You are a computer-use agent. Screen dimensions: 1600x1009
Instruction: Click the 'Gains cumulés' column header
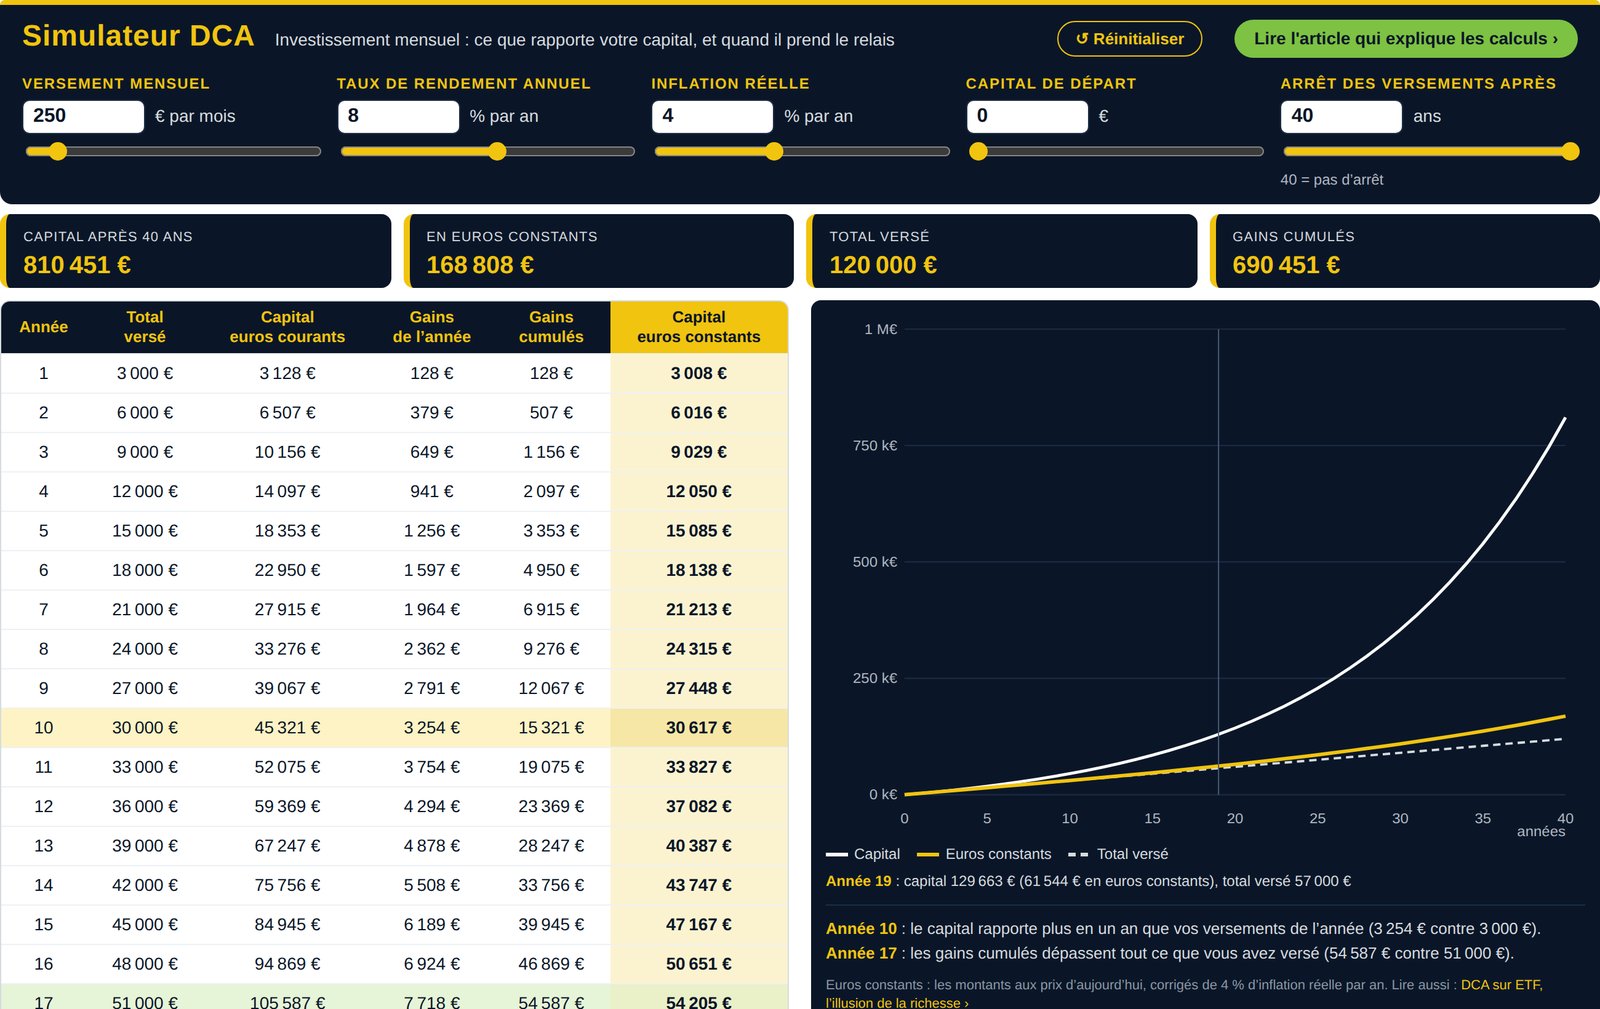[x=551, y=327]
